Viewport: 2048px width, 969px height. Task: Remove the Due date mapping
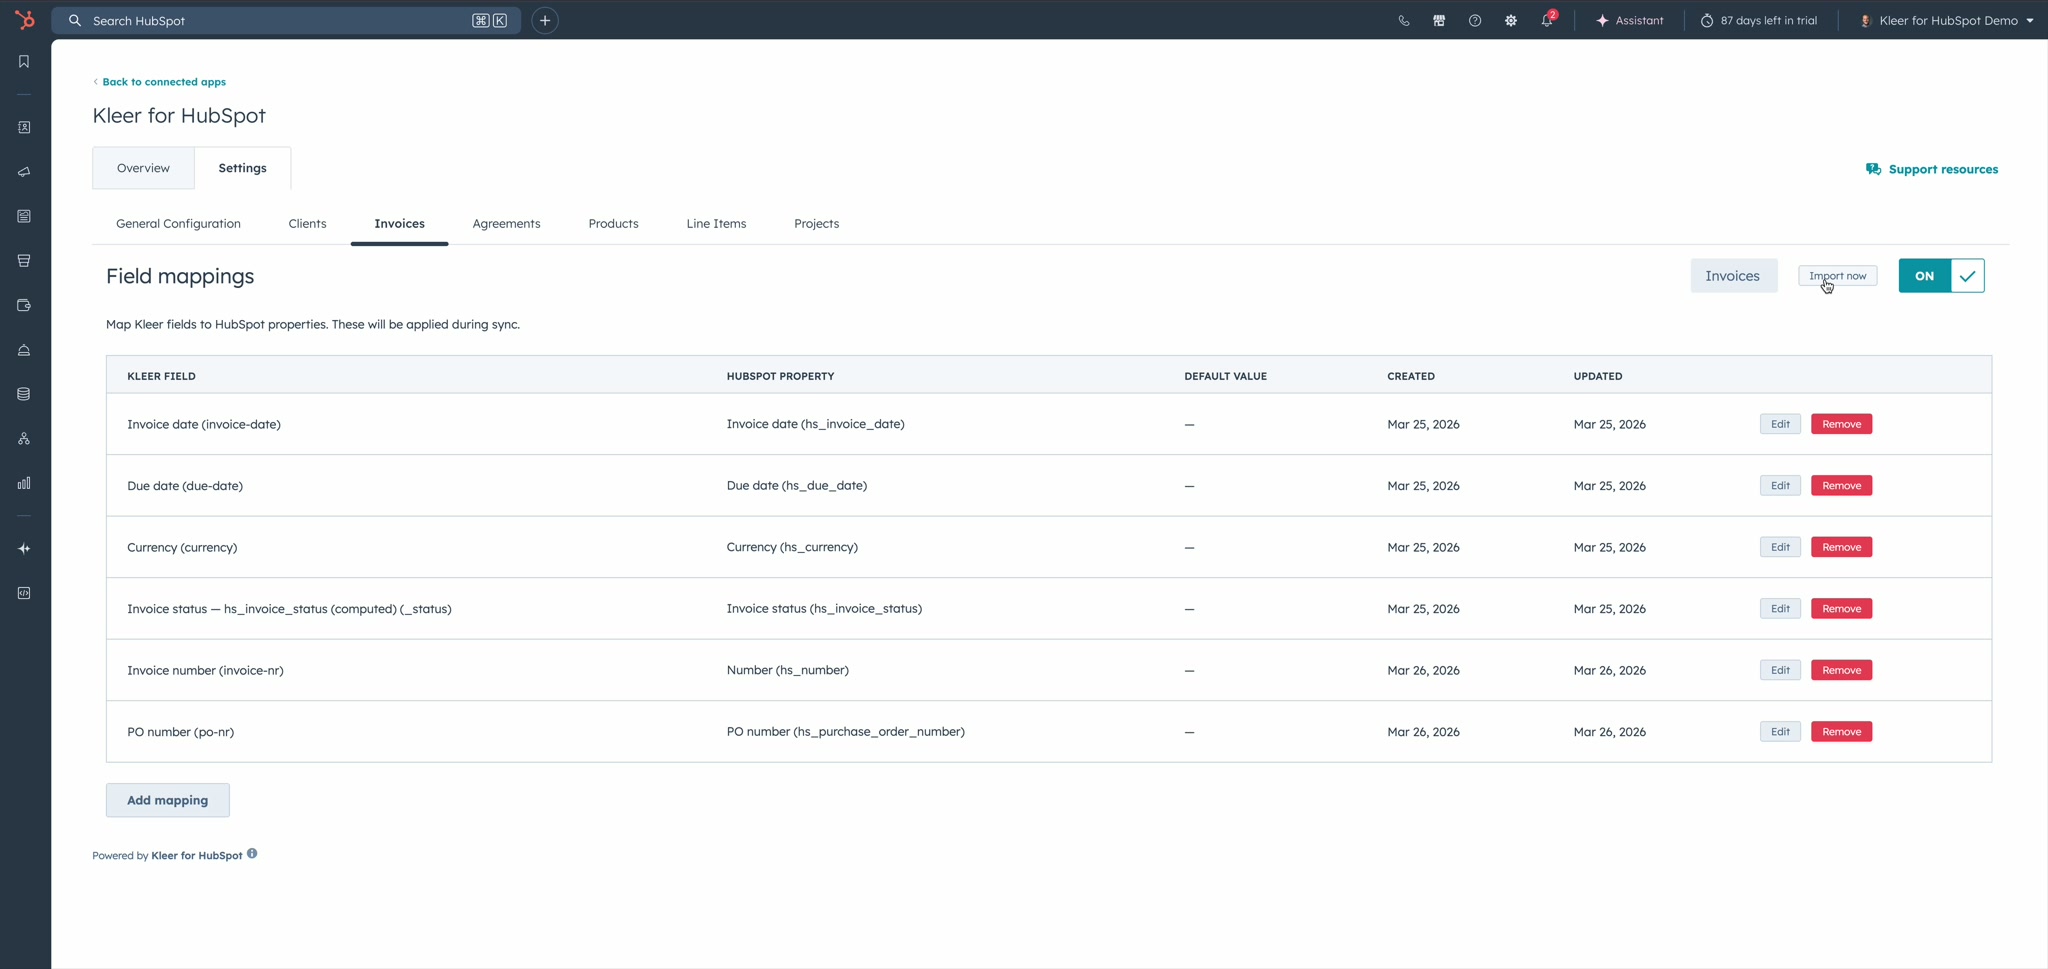[x=1841, y=486]
